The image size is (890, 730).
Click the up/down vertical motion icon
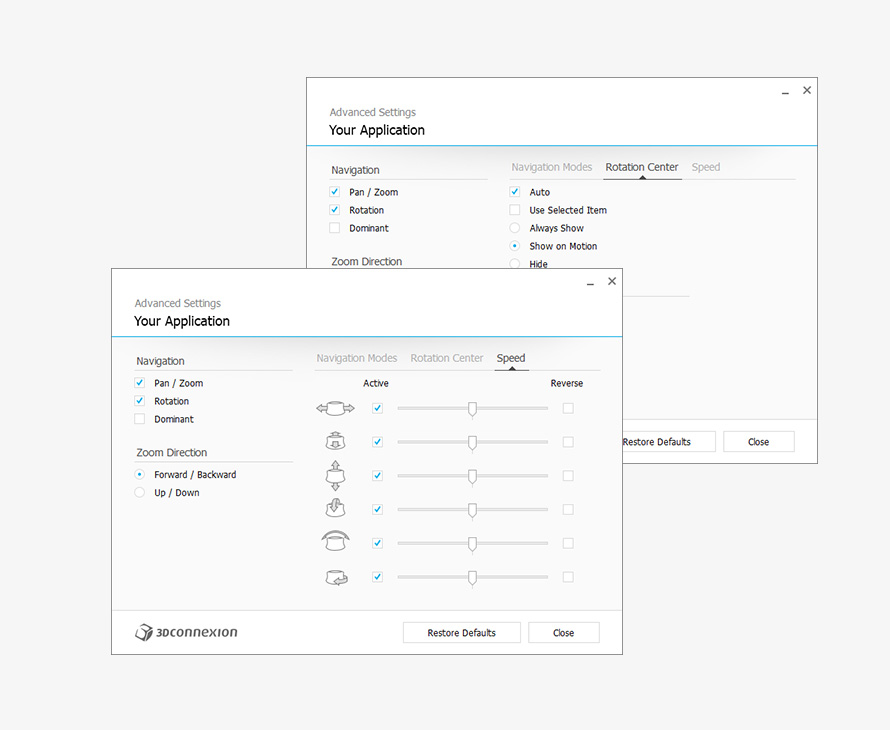coord(335,475)
